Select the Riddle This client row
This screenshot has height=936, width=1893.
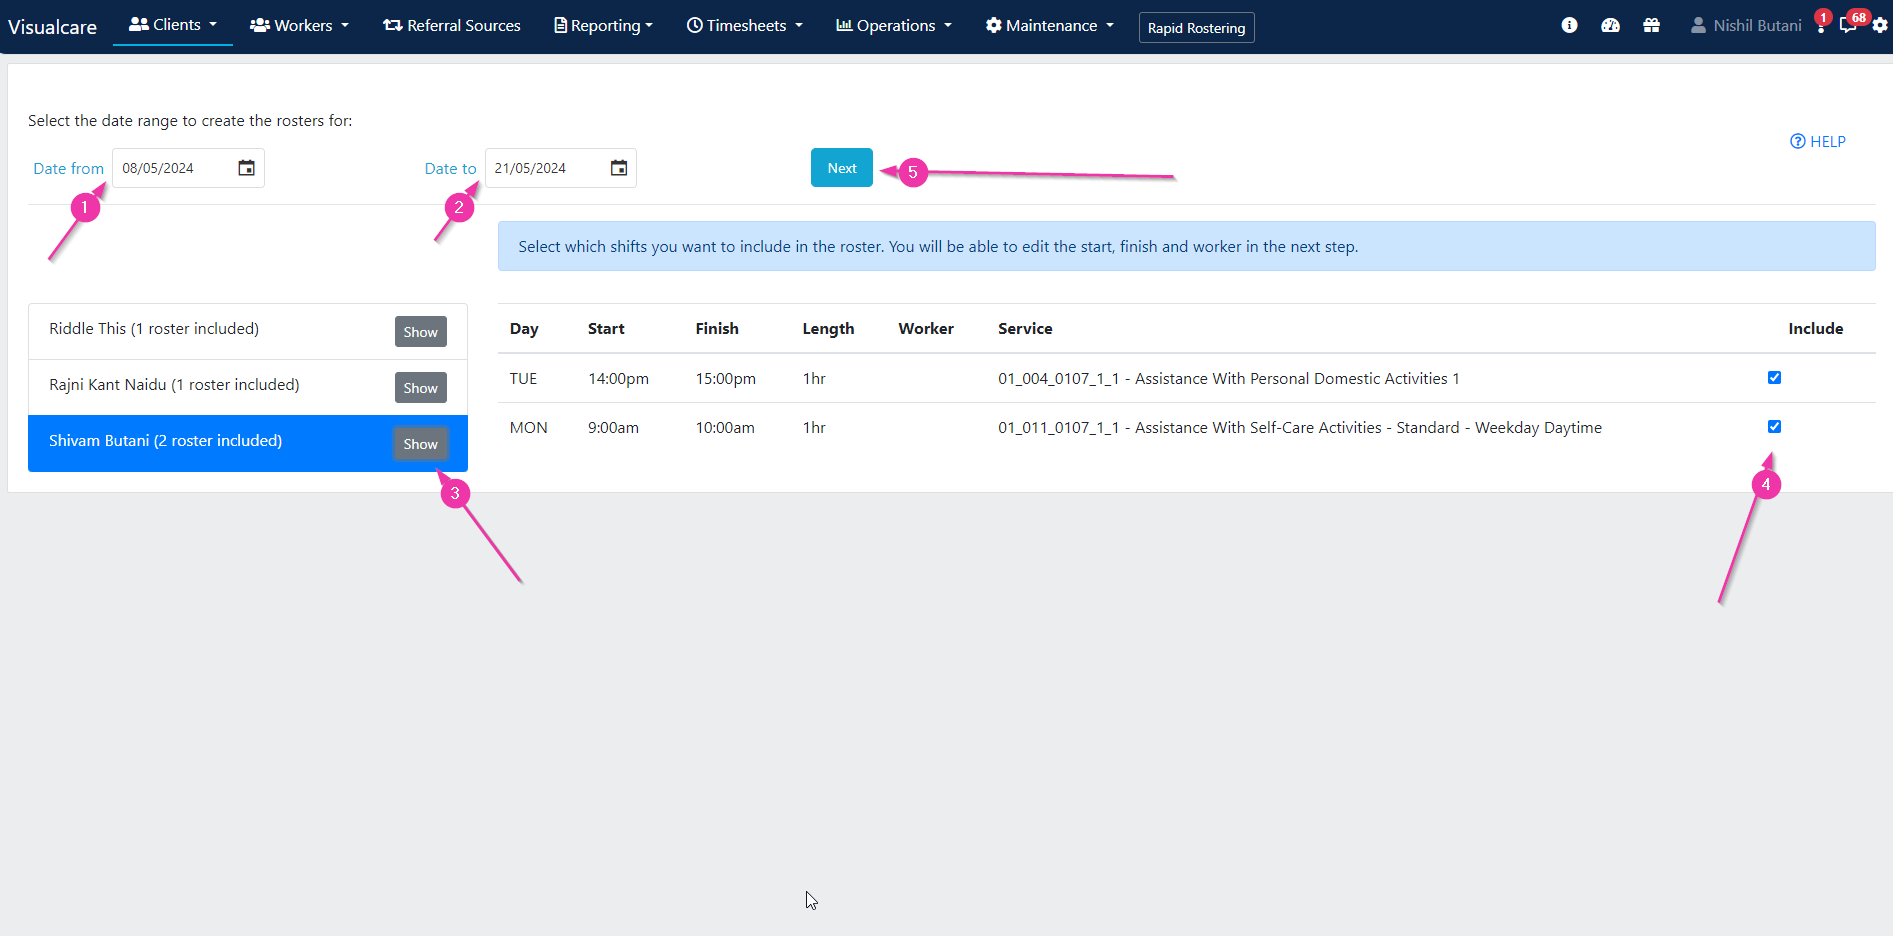(248, 331)
